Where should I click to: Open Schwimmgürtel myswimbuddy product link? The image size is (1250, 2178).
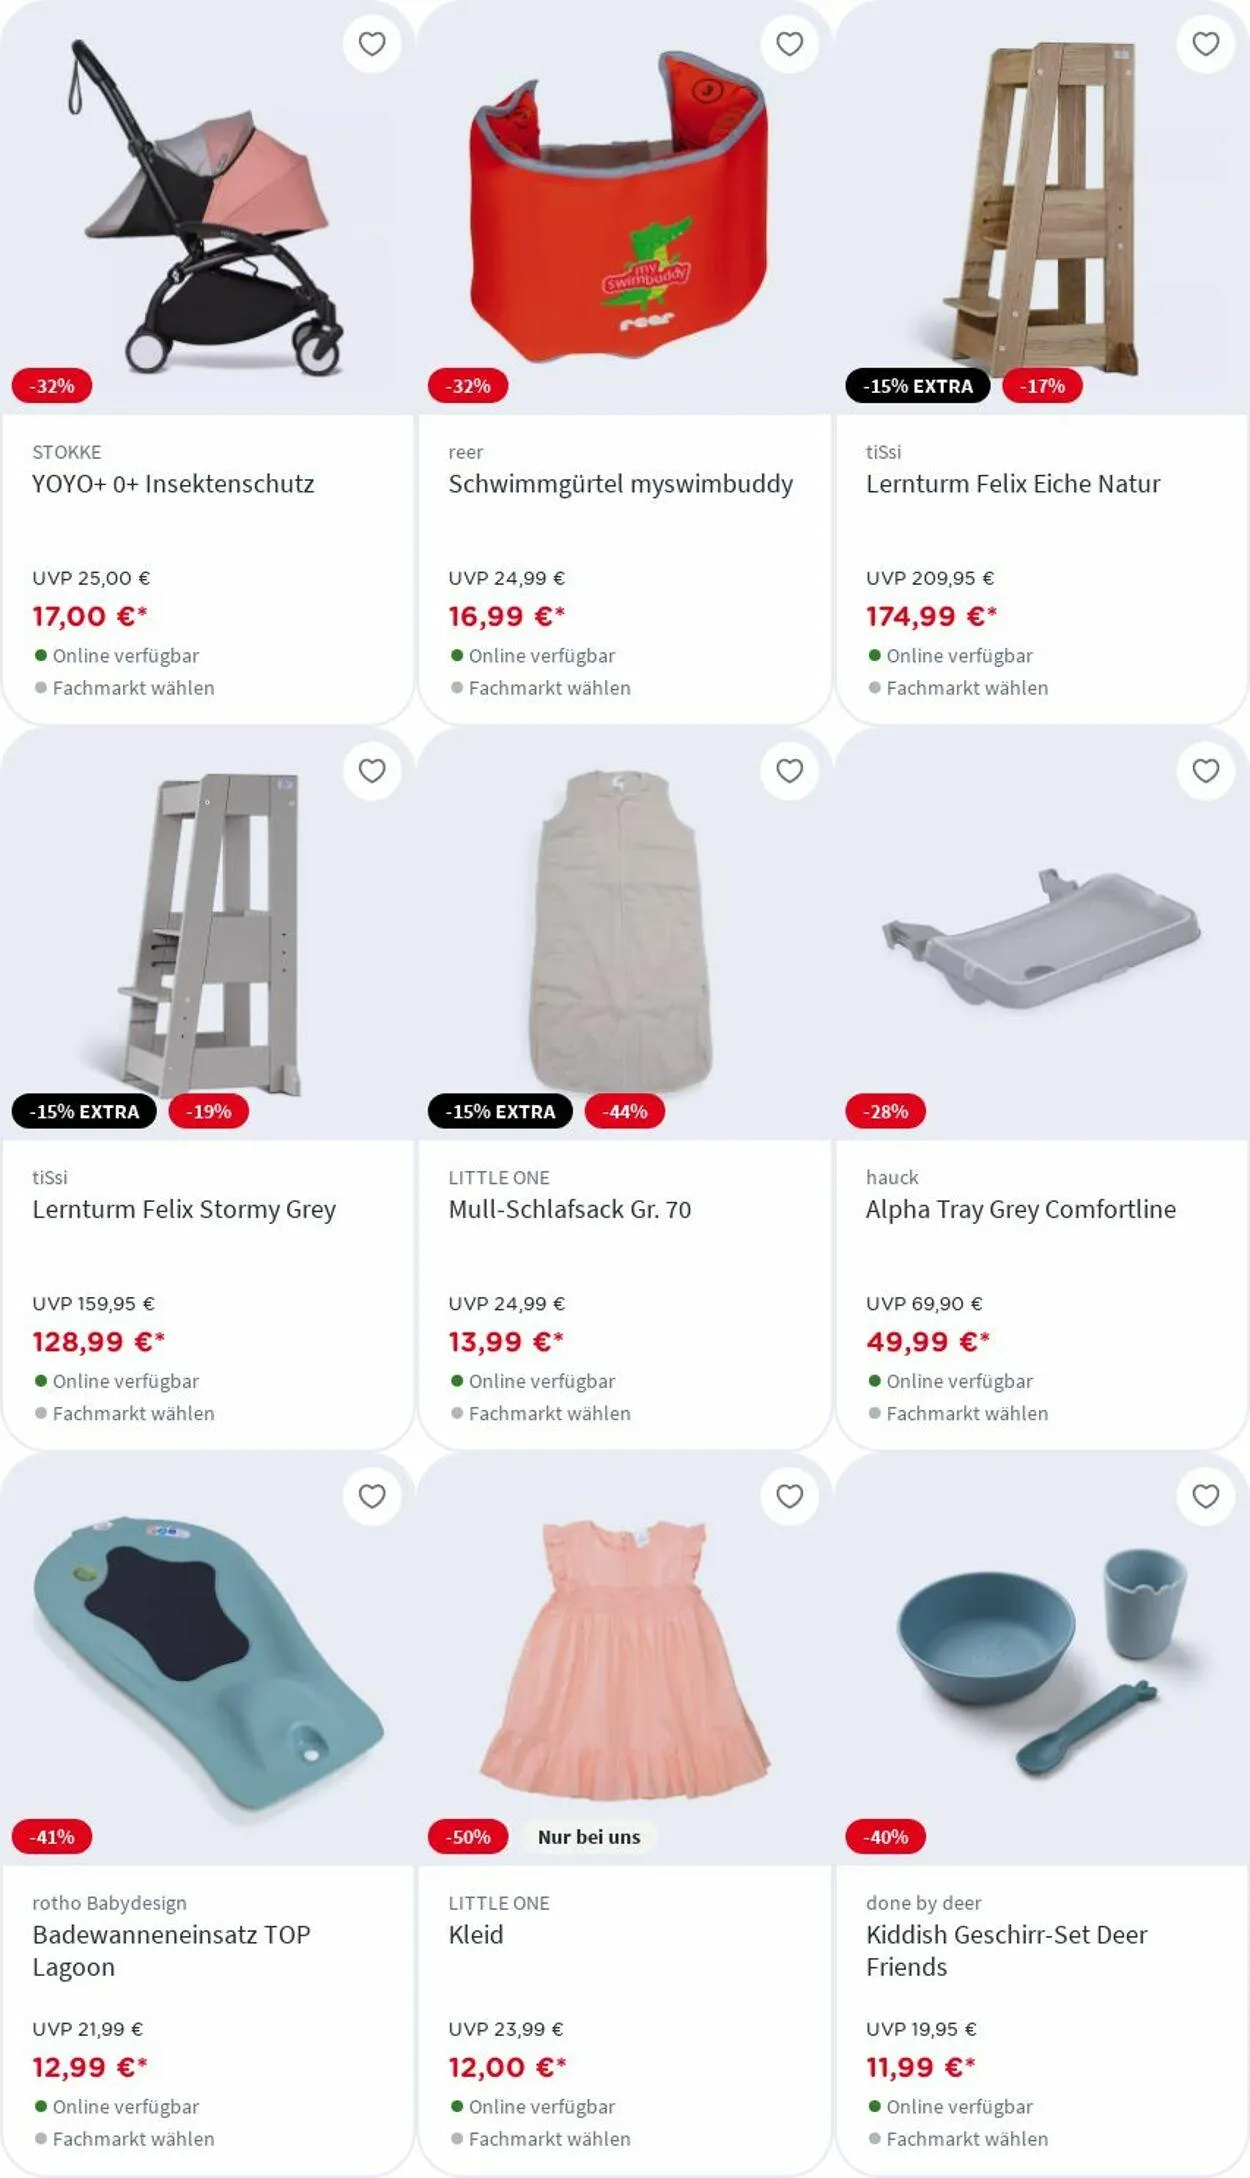620,484
